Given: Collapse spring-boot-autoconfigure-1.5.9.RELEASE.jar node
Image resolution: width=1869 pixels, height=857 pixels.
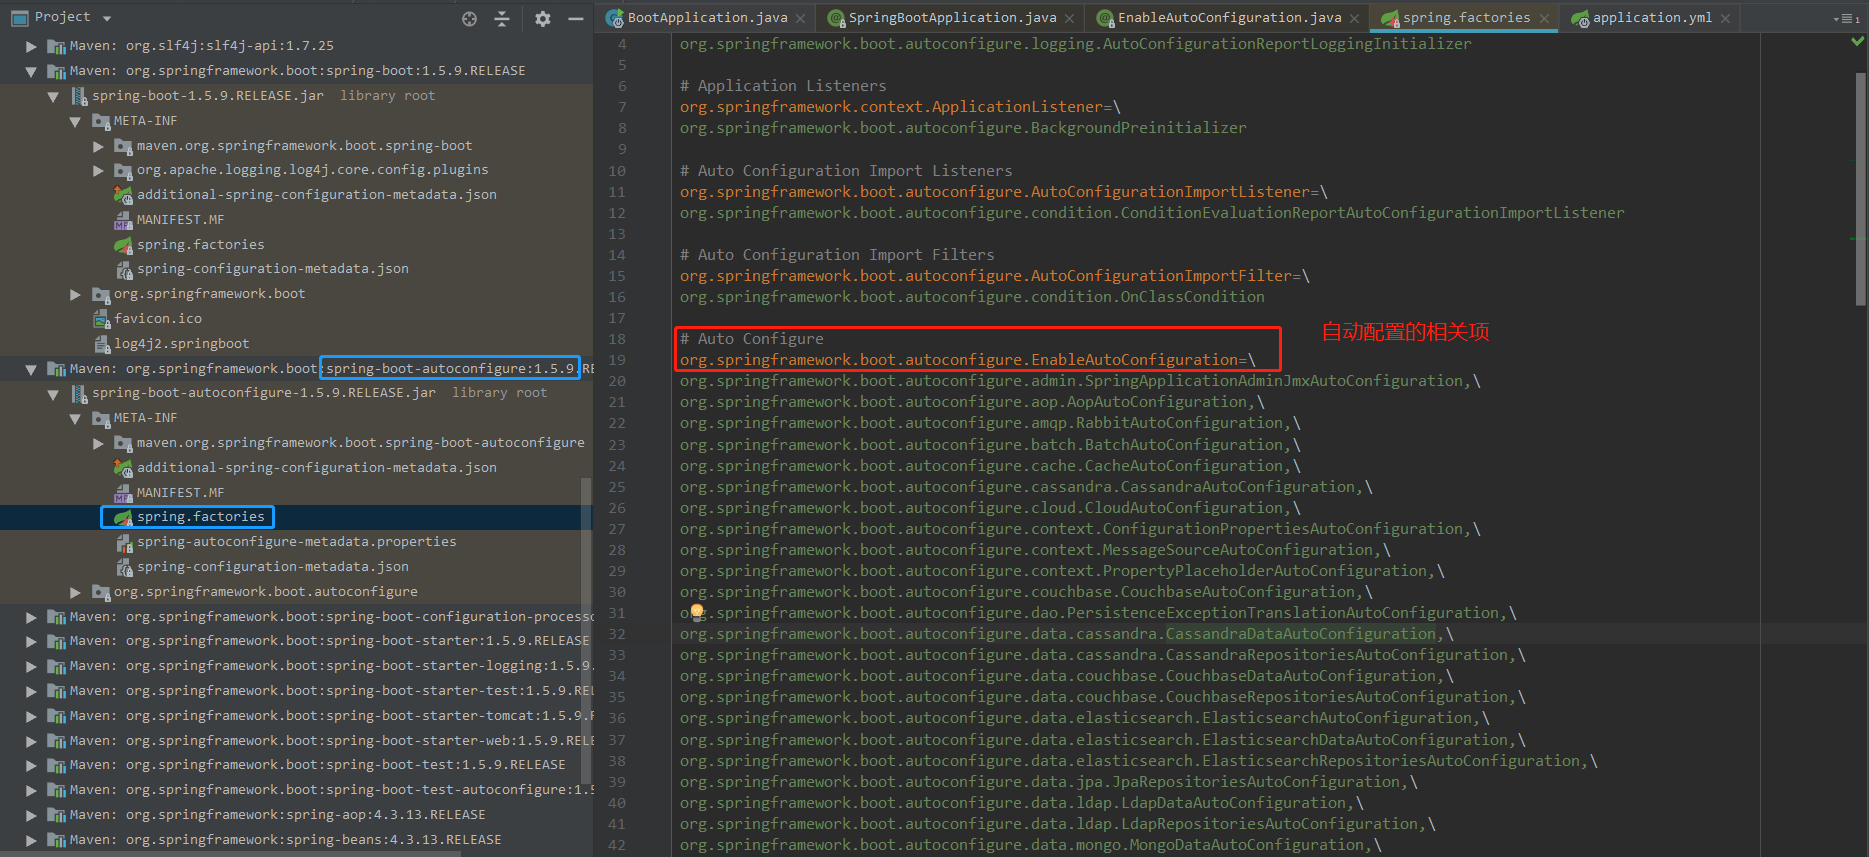Looking at the screenshot, I should [53, 393].
